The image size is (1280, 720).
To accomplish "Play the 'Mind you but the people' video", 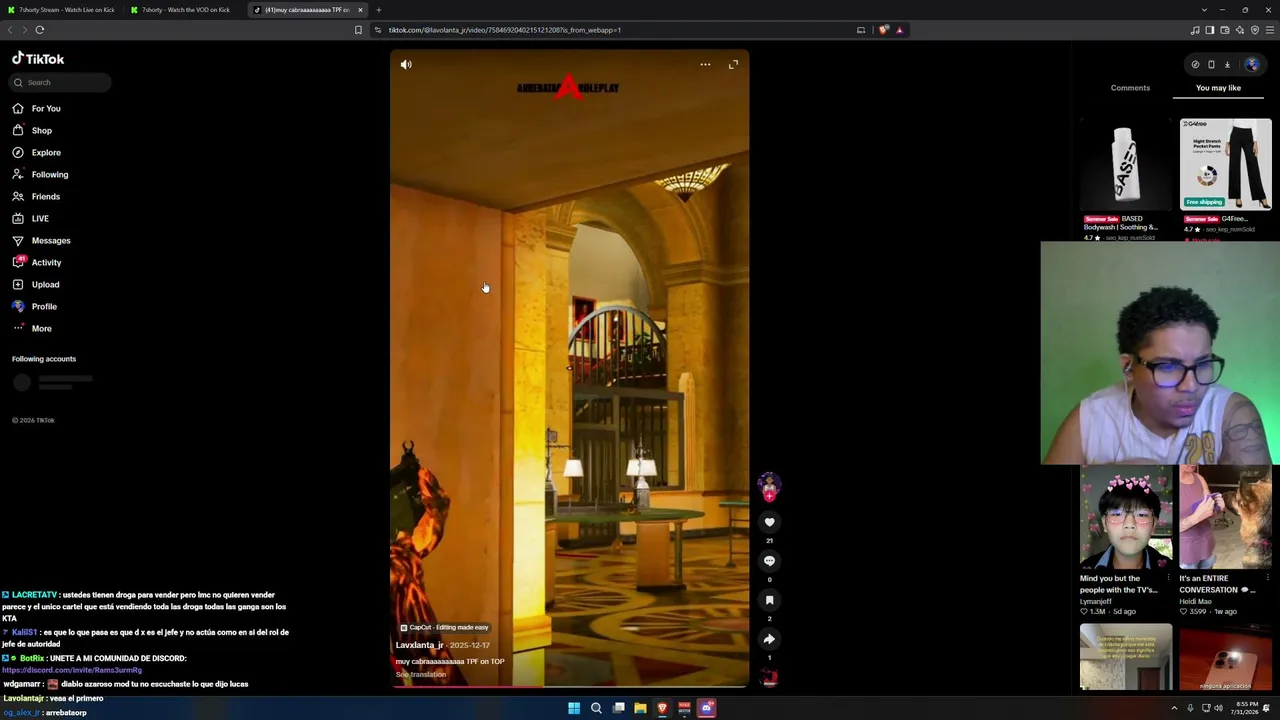I will (x=1126, y=518).
